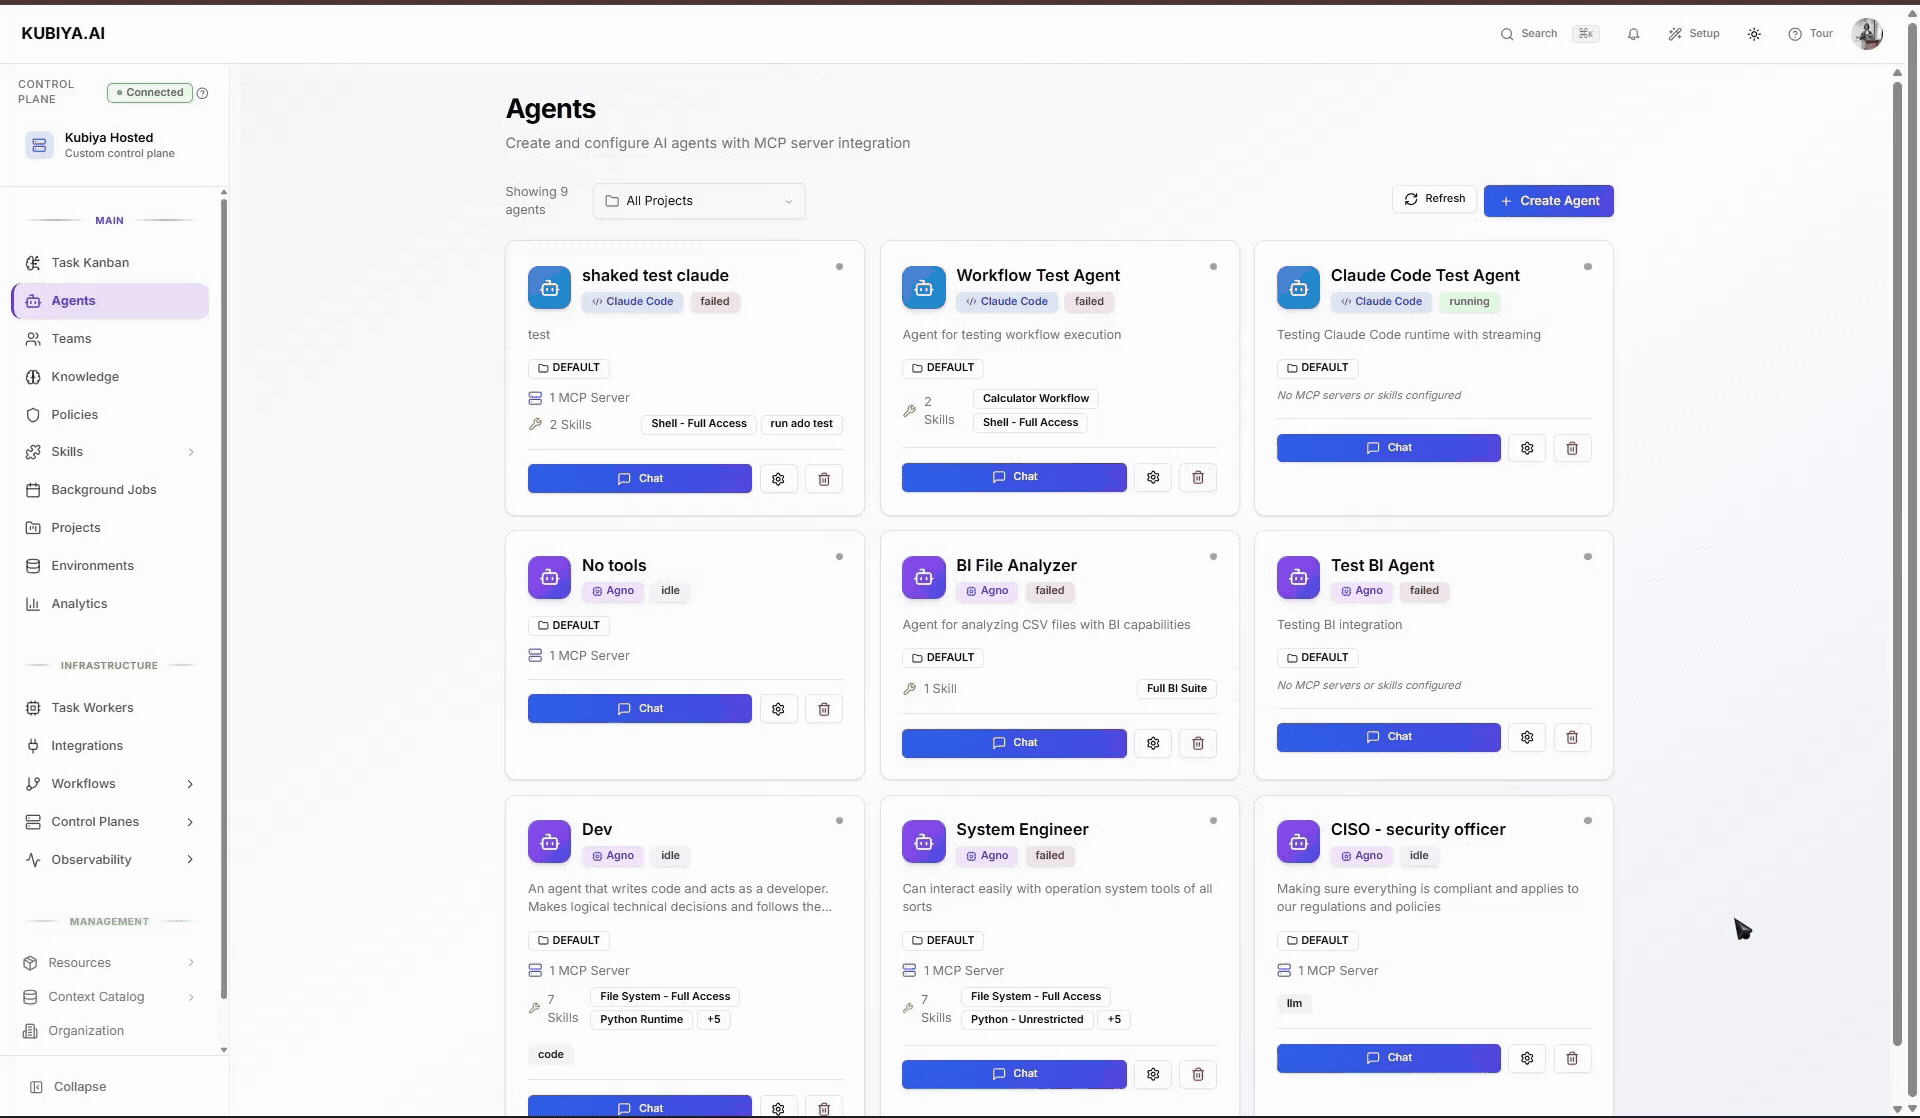The height and width of the screenshot is (1118, 1920).
Task: Select Task Kanban in the sidebar
Action: pyautogui.click(x=90, y=262)
